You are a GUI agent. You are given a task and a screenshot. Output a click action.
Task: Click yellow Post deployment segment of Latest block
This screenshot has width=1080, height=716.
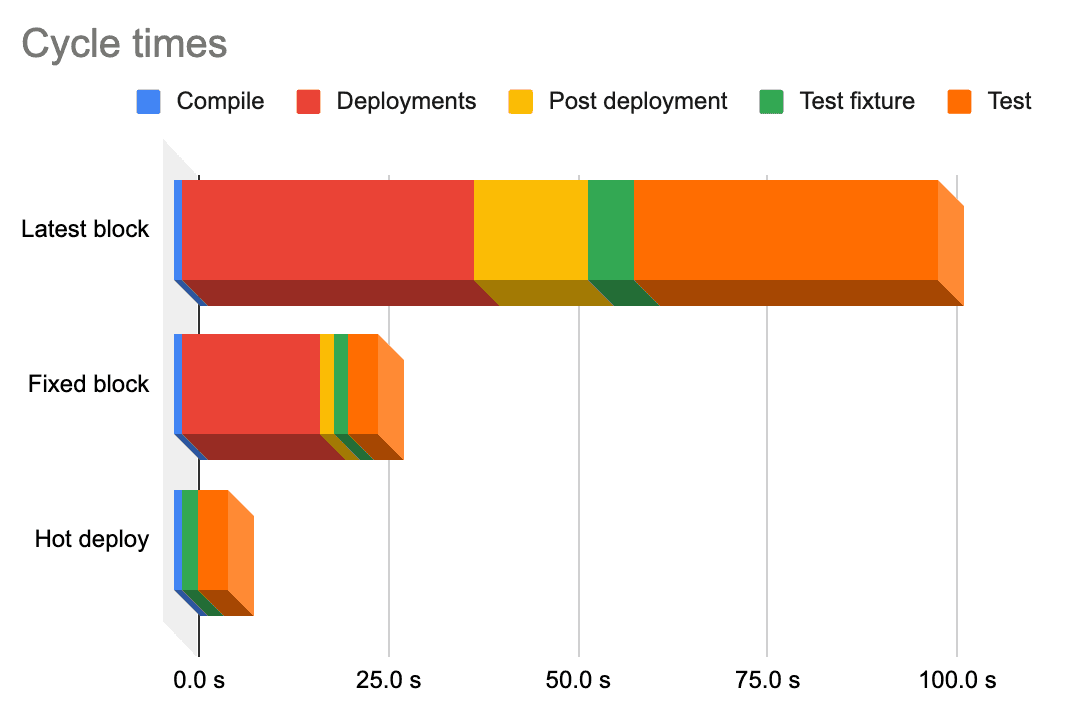(530, 230)
